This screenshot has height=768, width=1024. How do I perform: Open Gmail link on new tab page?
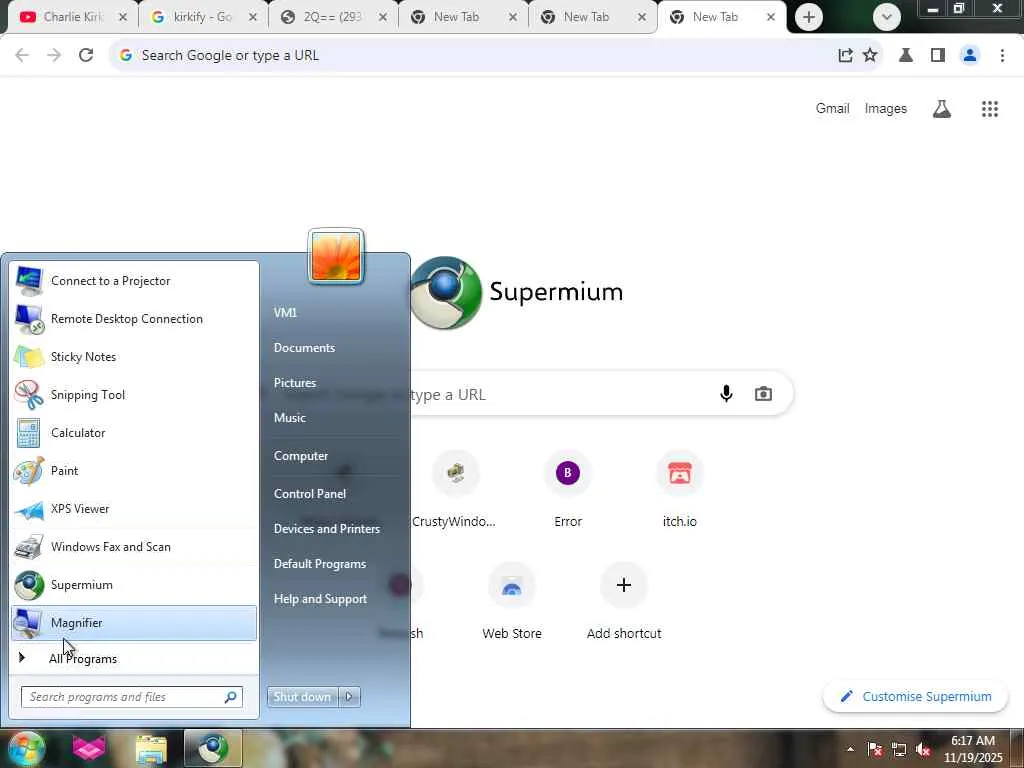coord(832,109)
